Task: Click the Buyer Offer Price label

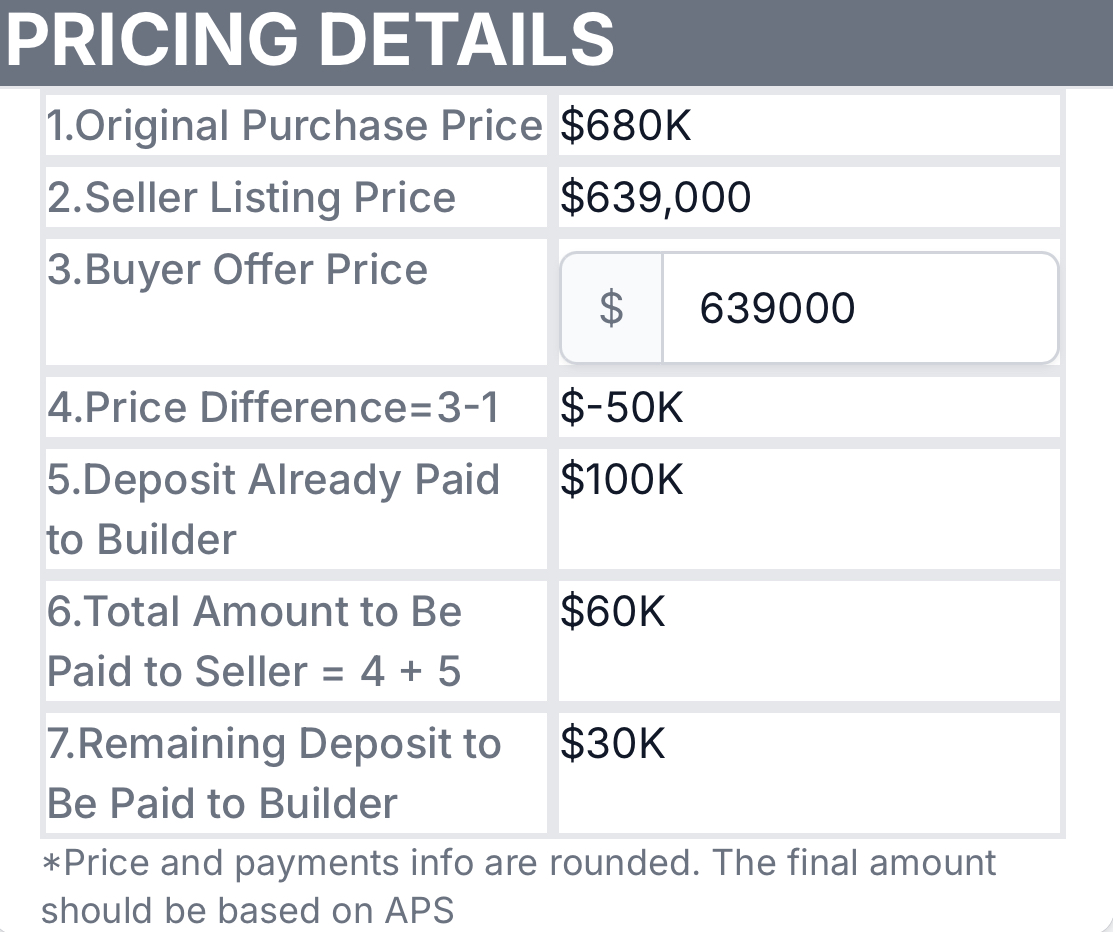Action: 238,270
